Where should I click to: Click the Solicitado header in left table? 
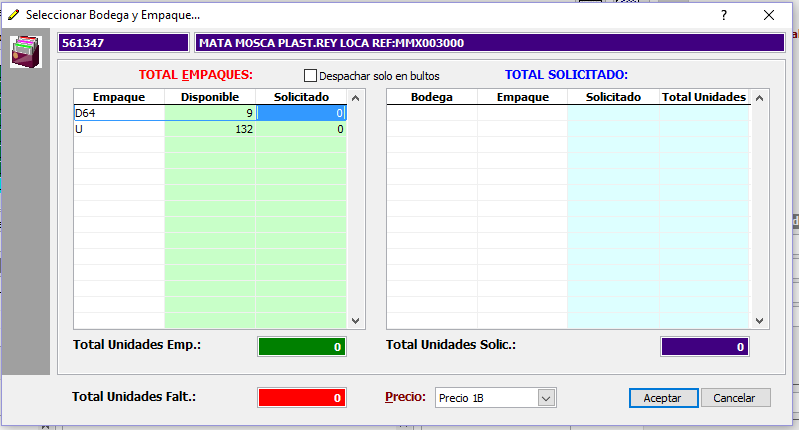[x=300, y=97]
